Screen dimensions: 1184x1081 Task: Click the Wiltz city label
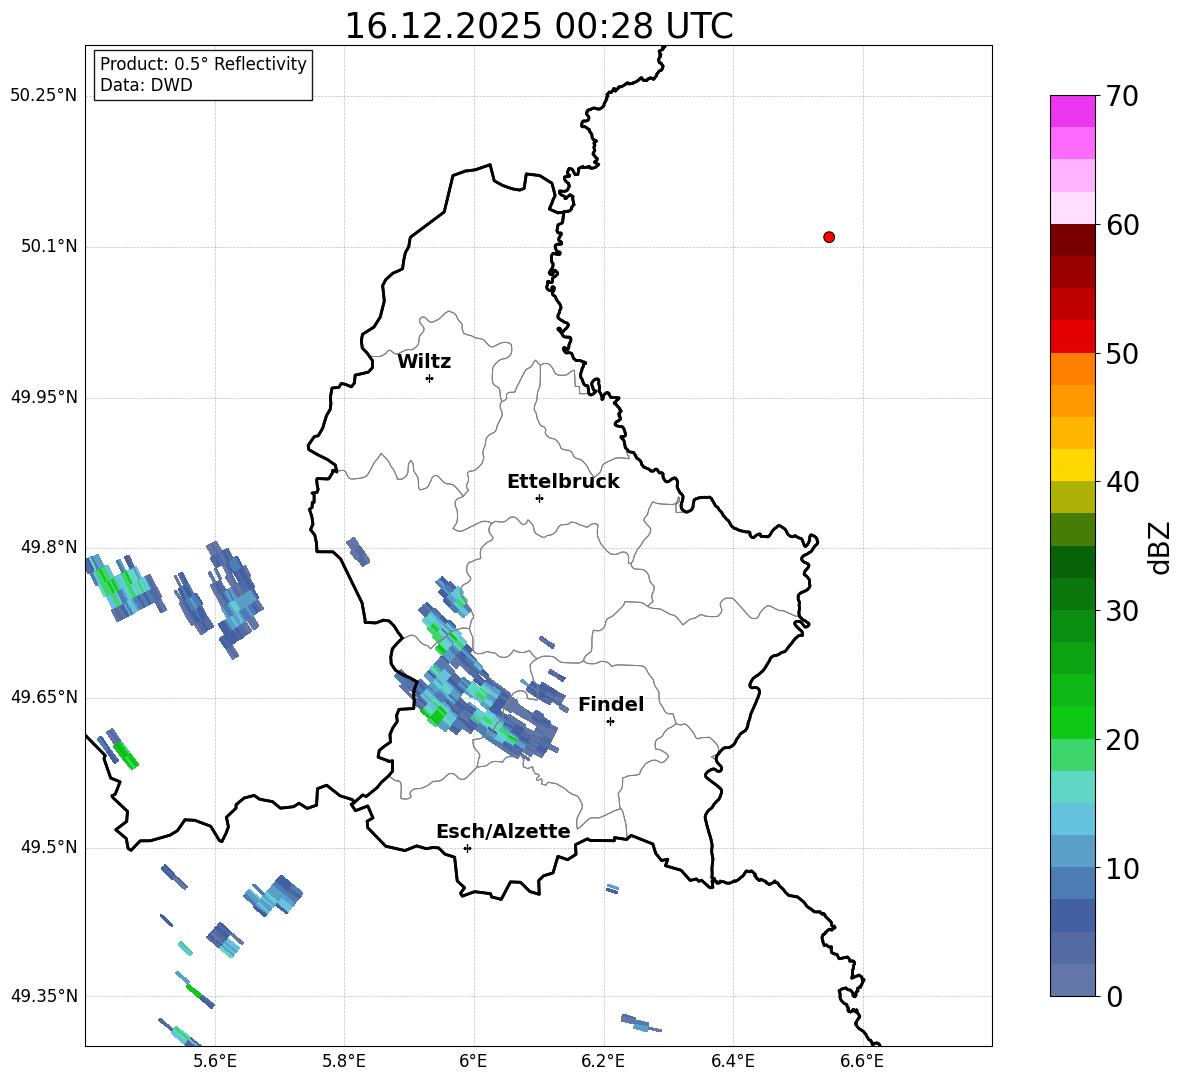coord(424,362)
